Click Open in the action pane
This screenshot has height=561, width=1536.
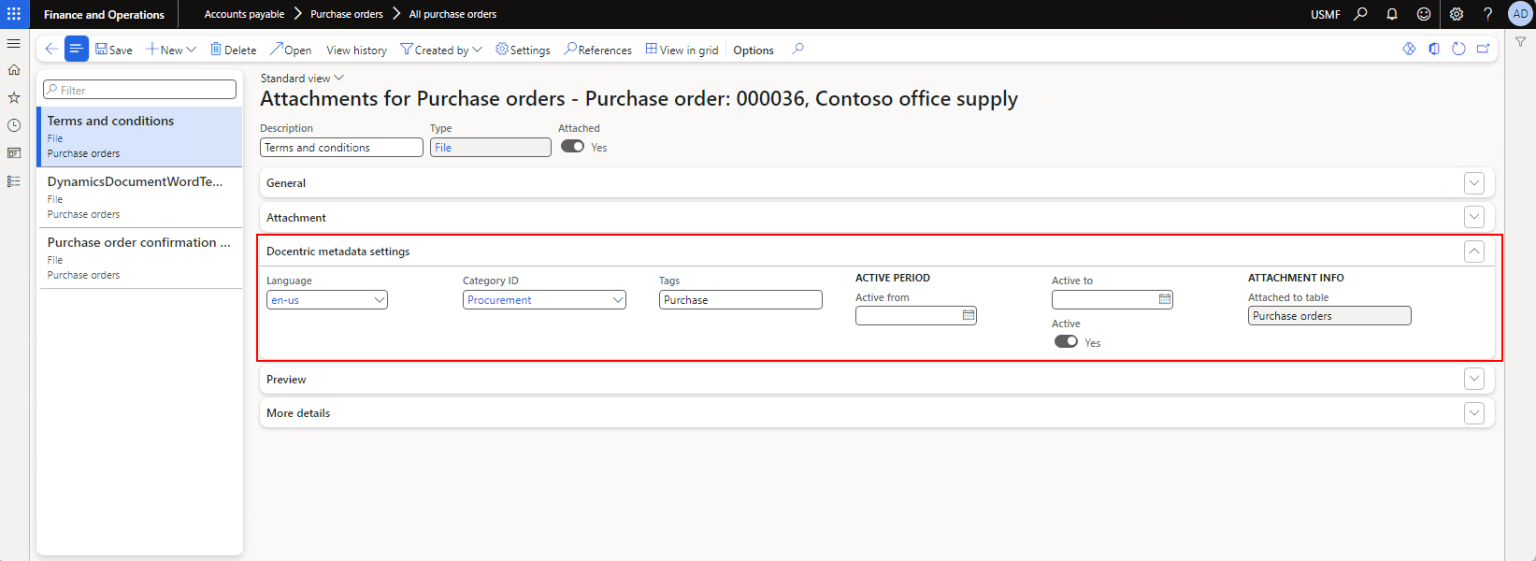coord(290,50)
